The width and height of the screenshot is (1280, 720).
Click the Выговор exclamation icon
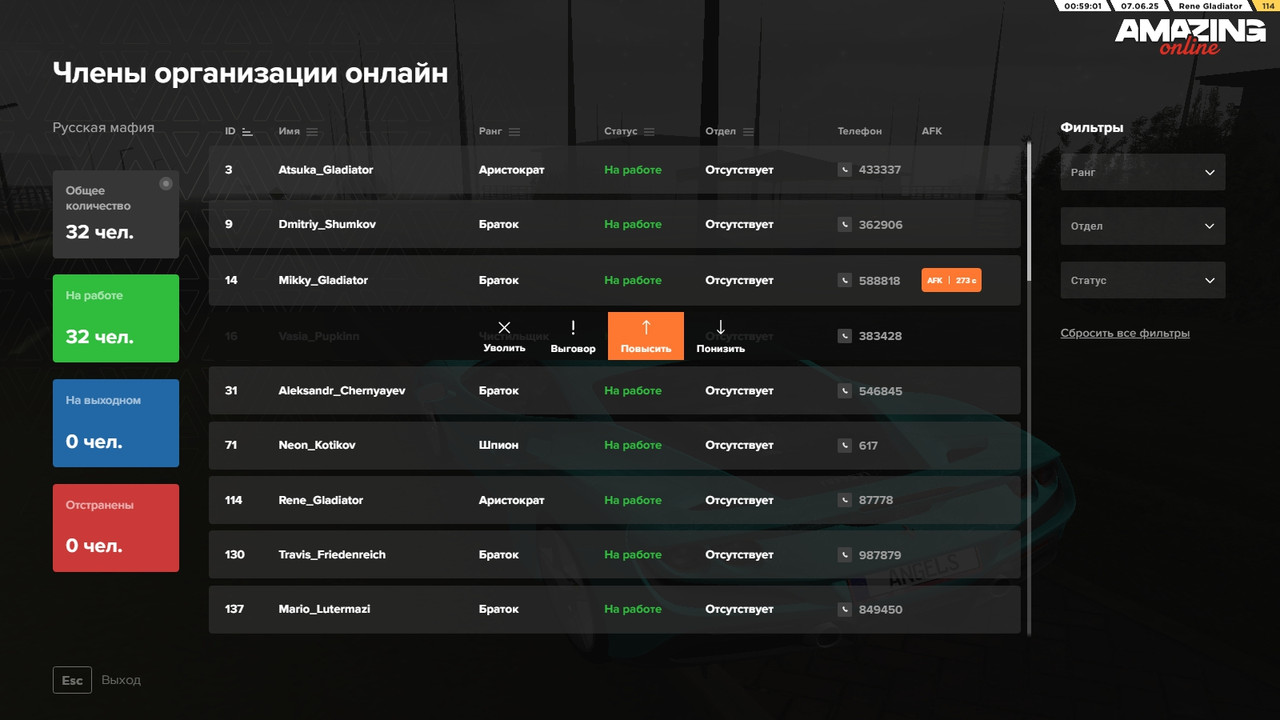(x=573, y=327)
